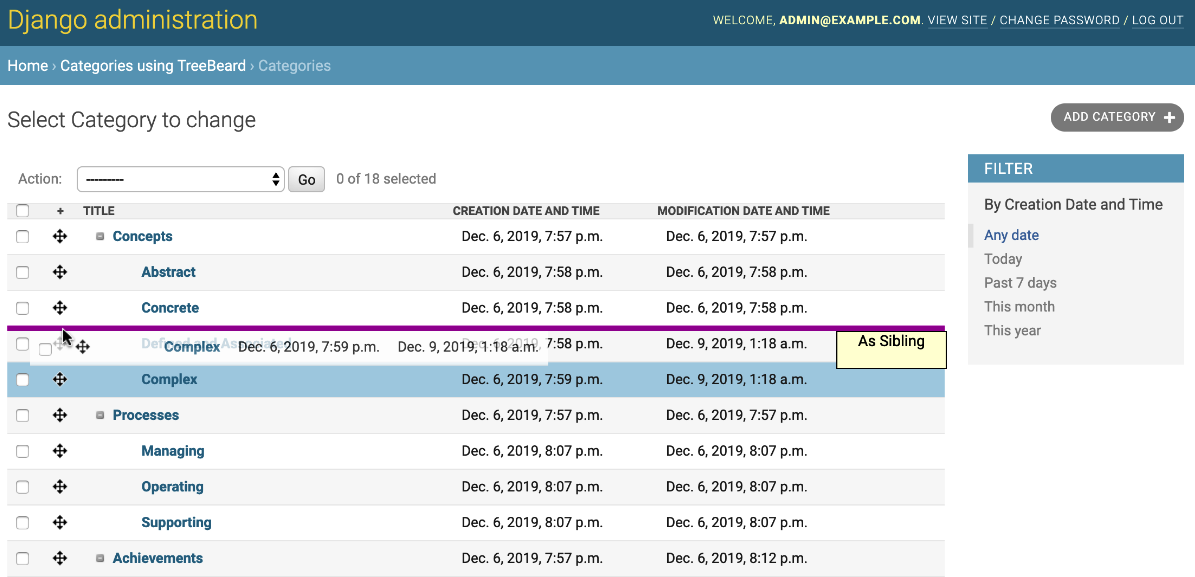Screen dimensions: 1195x577
Task: Tick the checkbox for Concepts row
Action: [23, 237]
